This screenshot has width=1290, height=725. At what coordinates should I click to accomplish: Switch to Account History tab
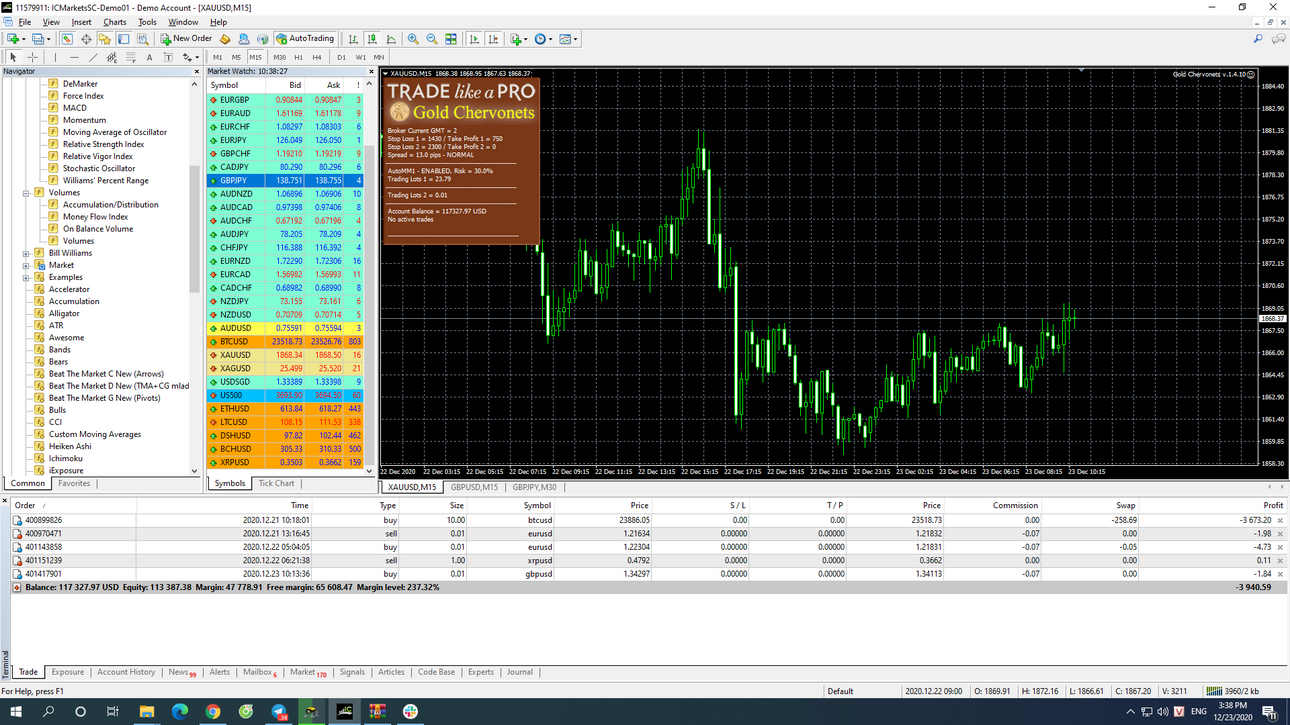click(126, 672)
